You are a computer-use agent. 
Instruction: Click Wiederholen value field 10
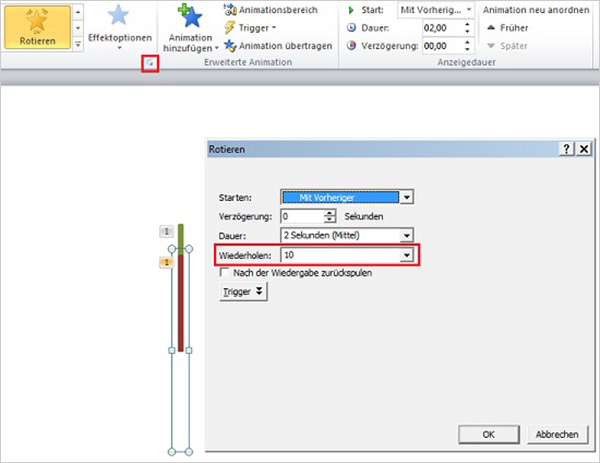pyautogui.click(x=340, y=255)
